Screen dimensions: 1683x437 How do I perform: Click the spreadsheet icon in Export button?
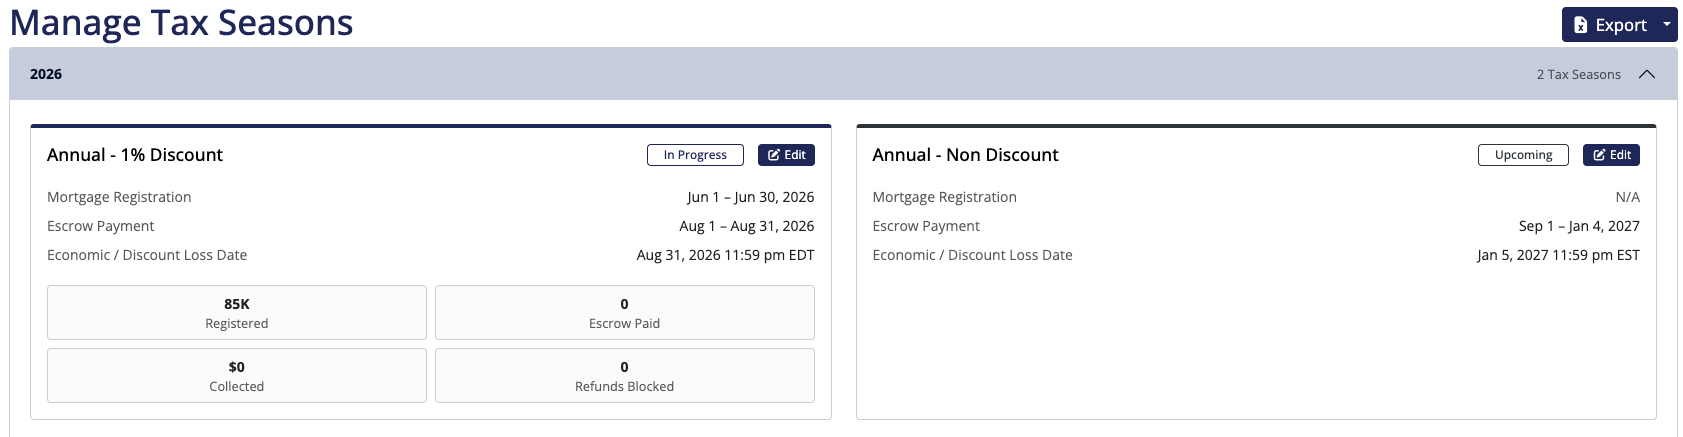pyautogui.click(x=1581, y=25)
